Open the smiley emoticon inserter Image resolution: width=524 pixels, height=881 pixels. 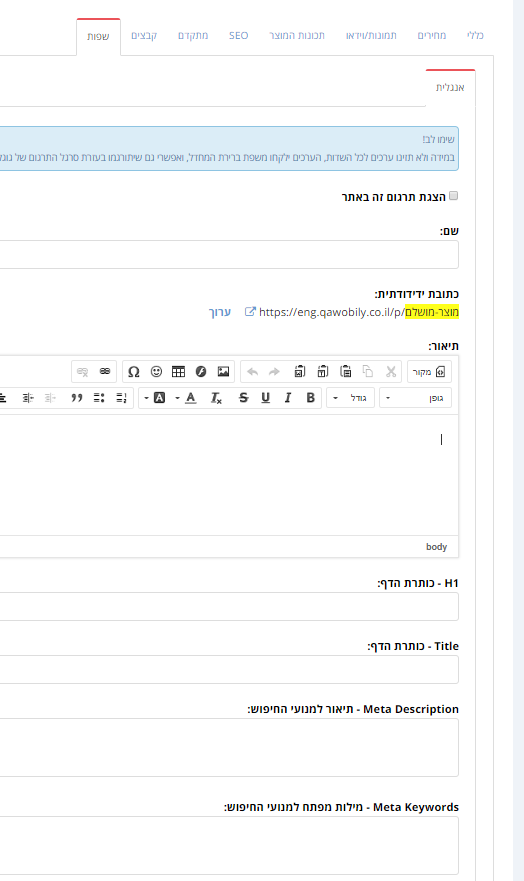click(156, 371)
